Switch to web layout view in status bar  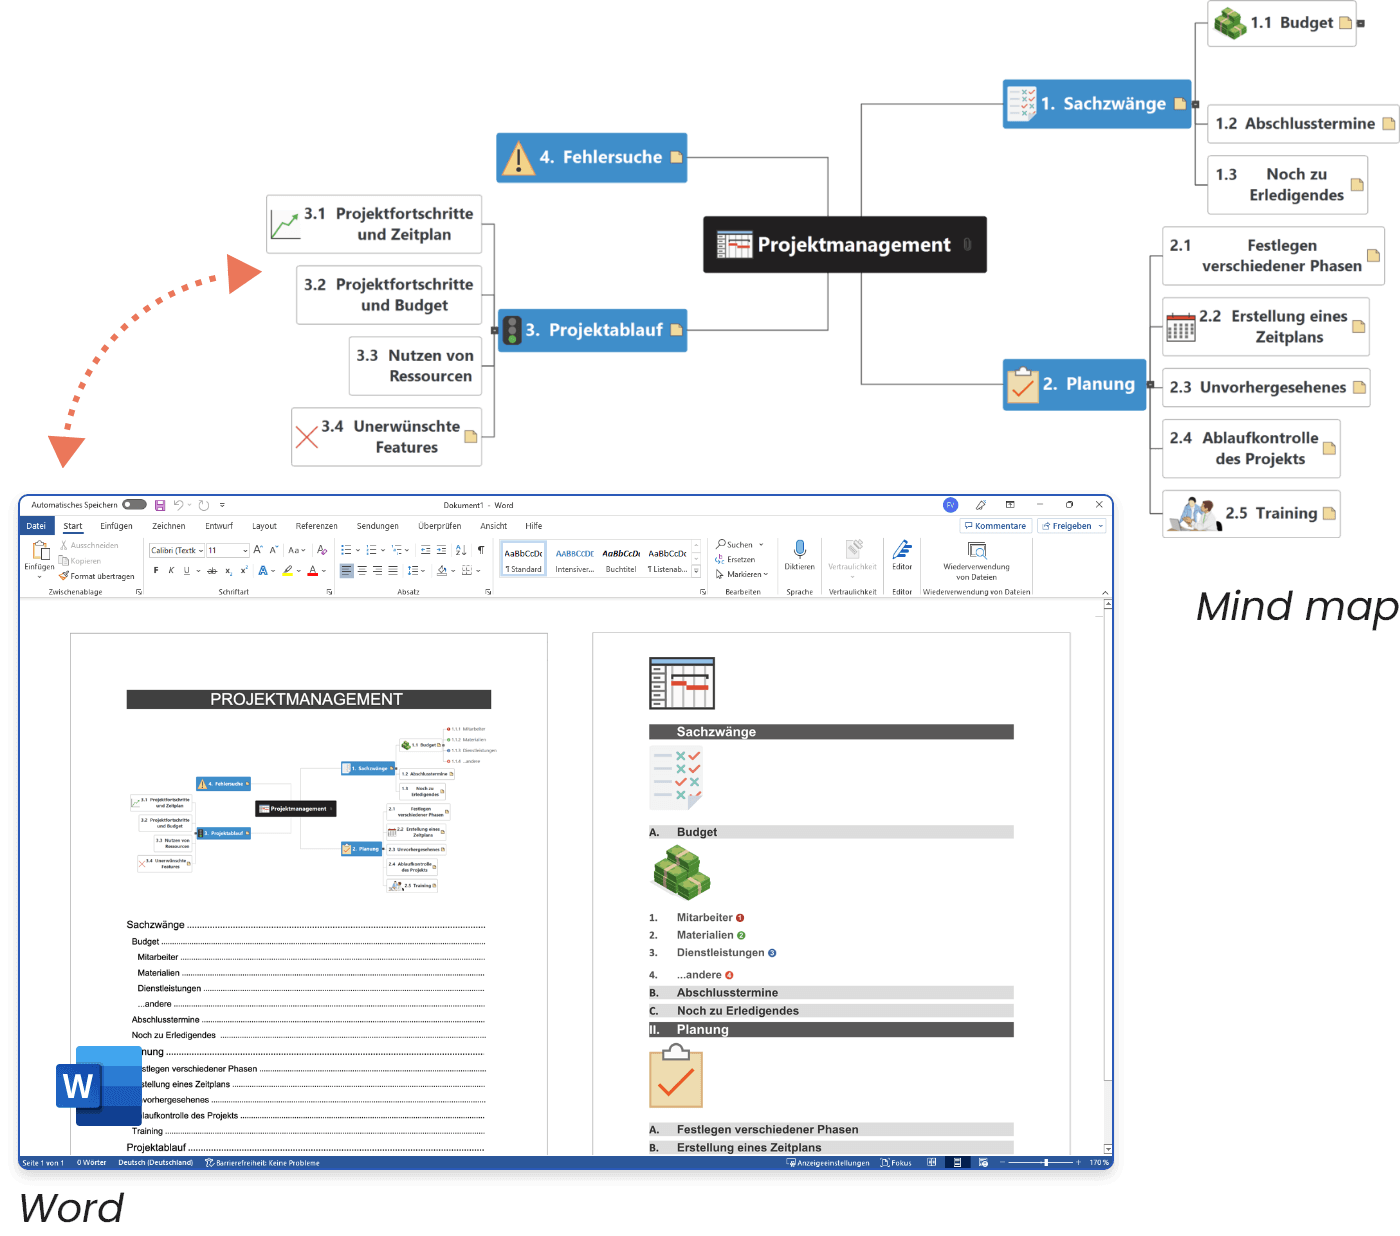[x=983, y=1162]
